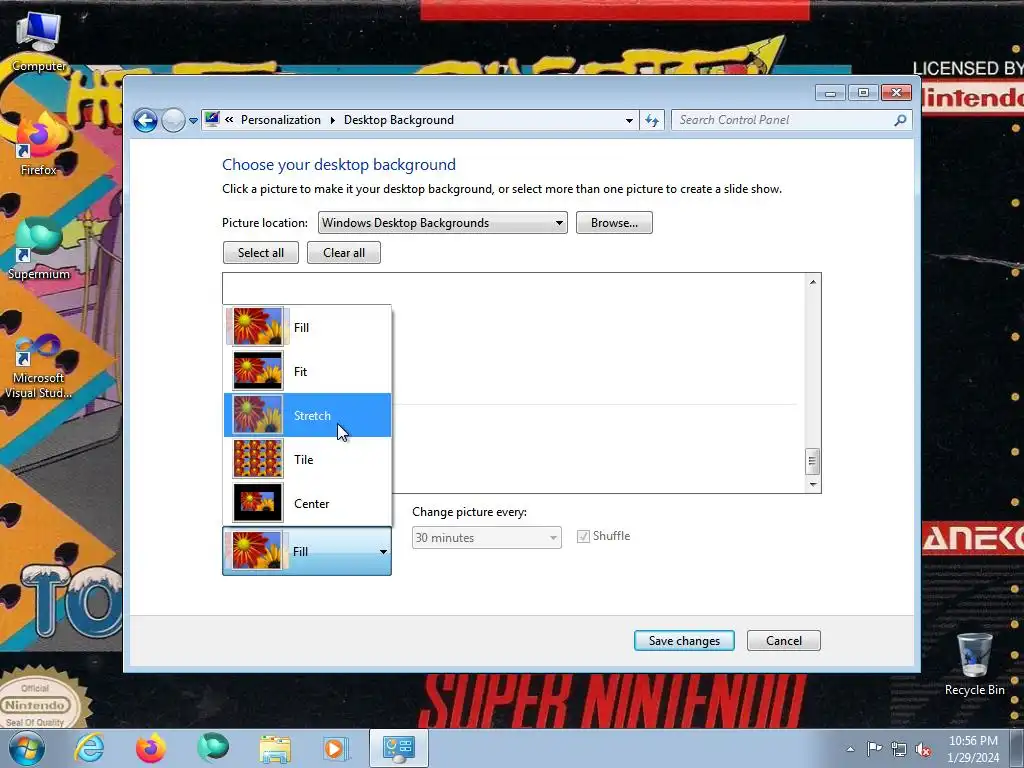Click the scrollbar up arrow in picture list
Image resolution: width=1024 pixels, height=768 pixels.
(813, 282)
